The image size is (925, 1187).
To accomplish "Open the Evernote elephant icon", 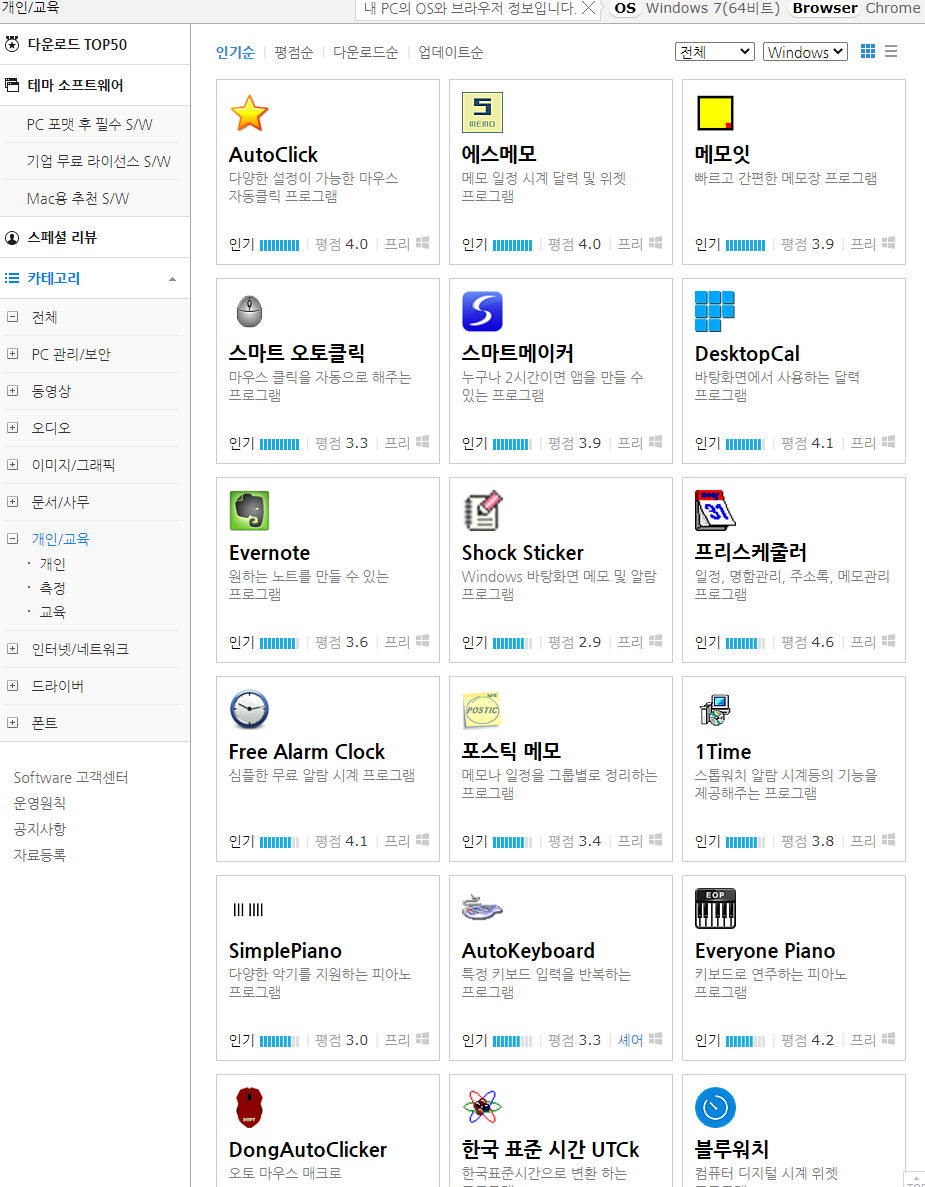I will click(249, 510).
